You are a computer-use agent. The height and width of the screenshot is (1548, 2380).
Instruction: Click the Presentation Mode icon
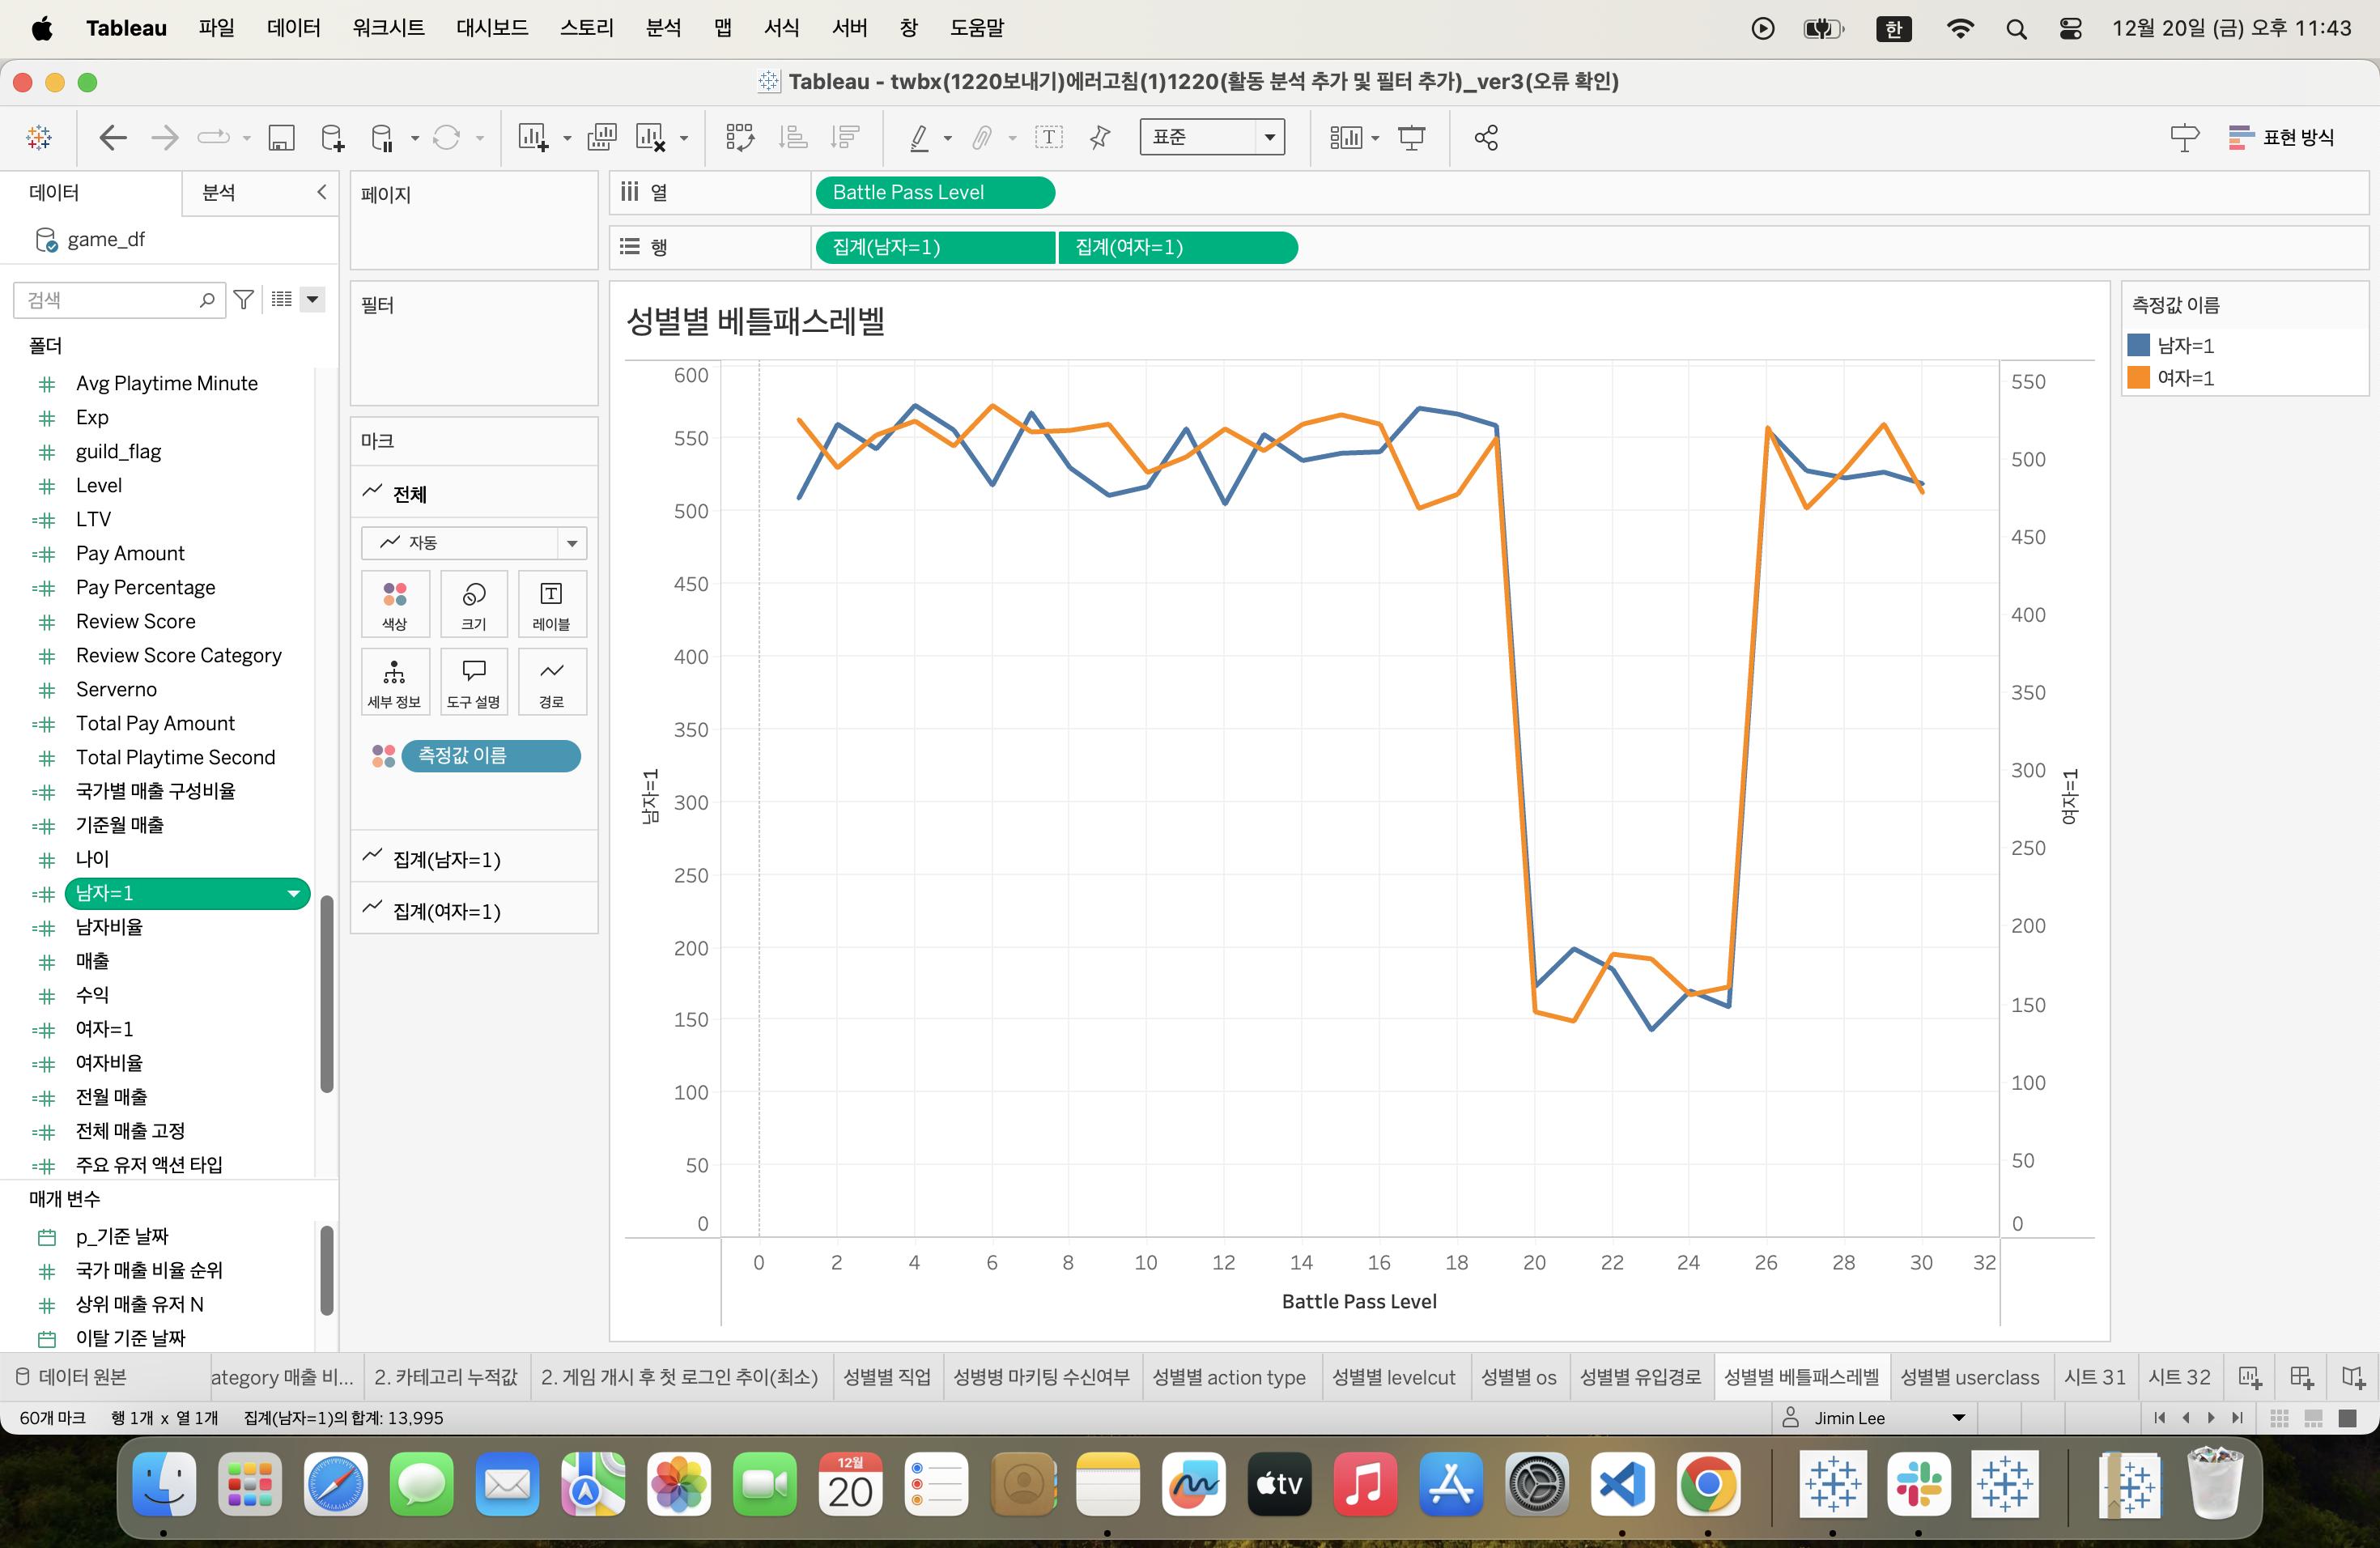click(x=1411, y=137)
